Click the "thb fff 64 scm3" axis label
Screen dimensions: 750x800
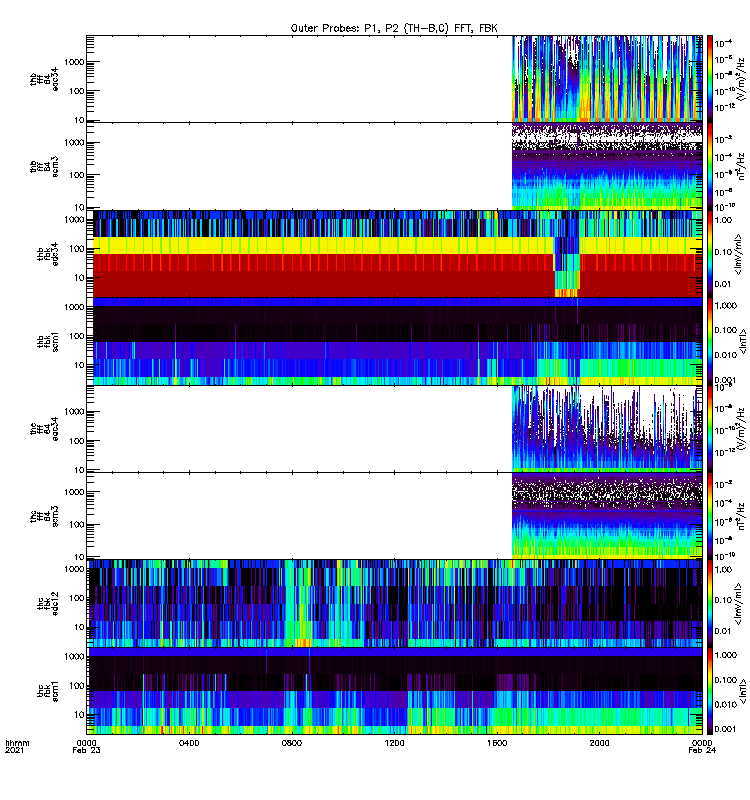point(44,166)
